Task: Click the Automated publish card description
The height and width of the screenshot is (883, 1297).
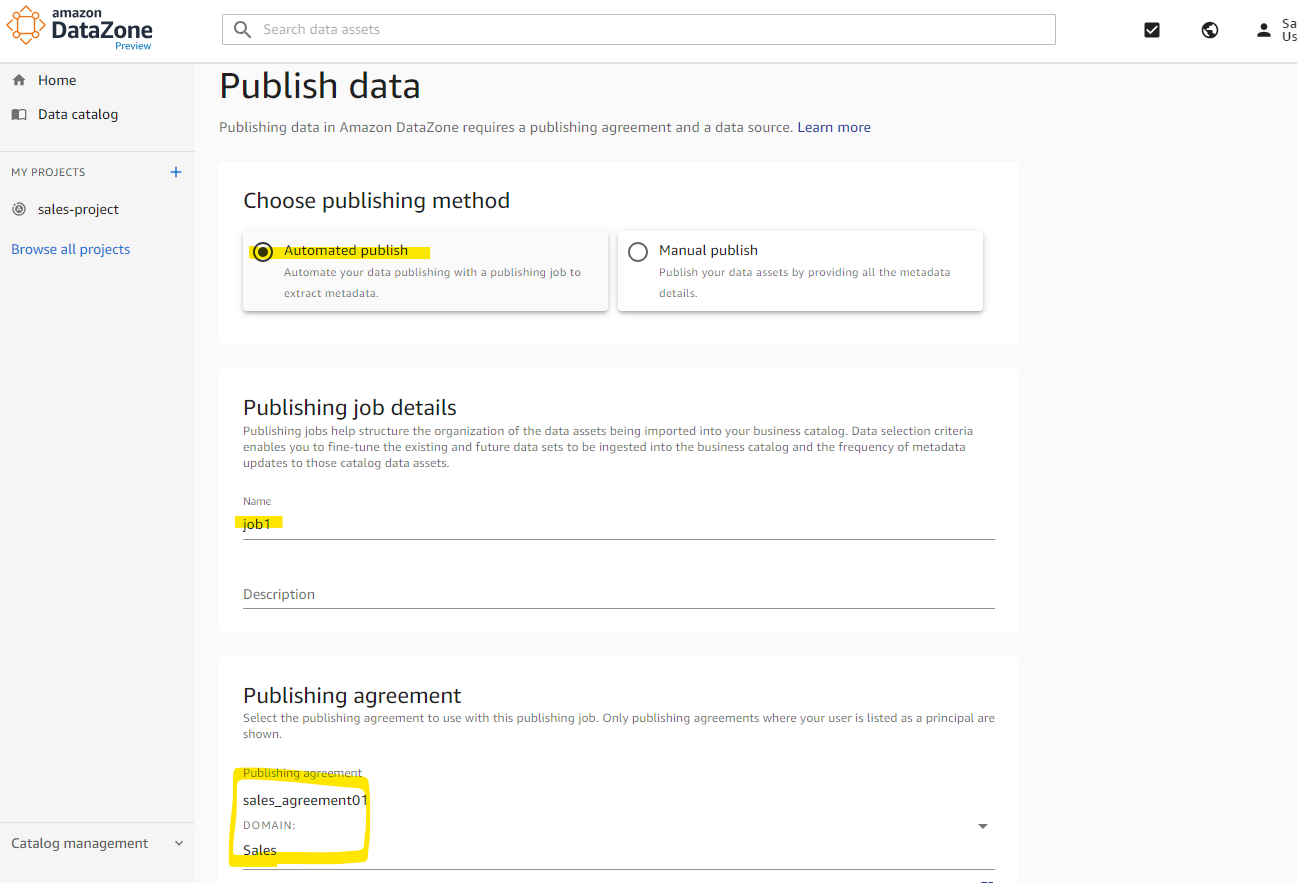Action: click(x=432, y=283)
